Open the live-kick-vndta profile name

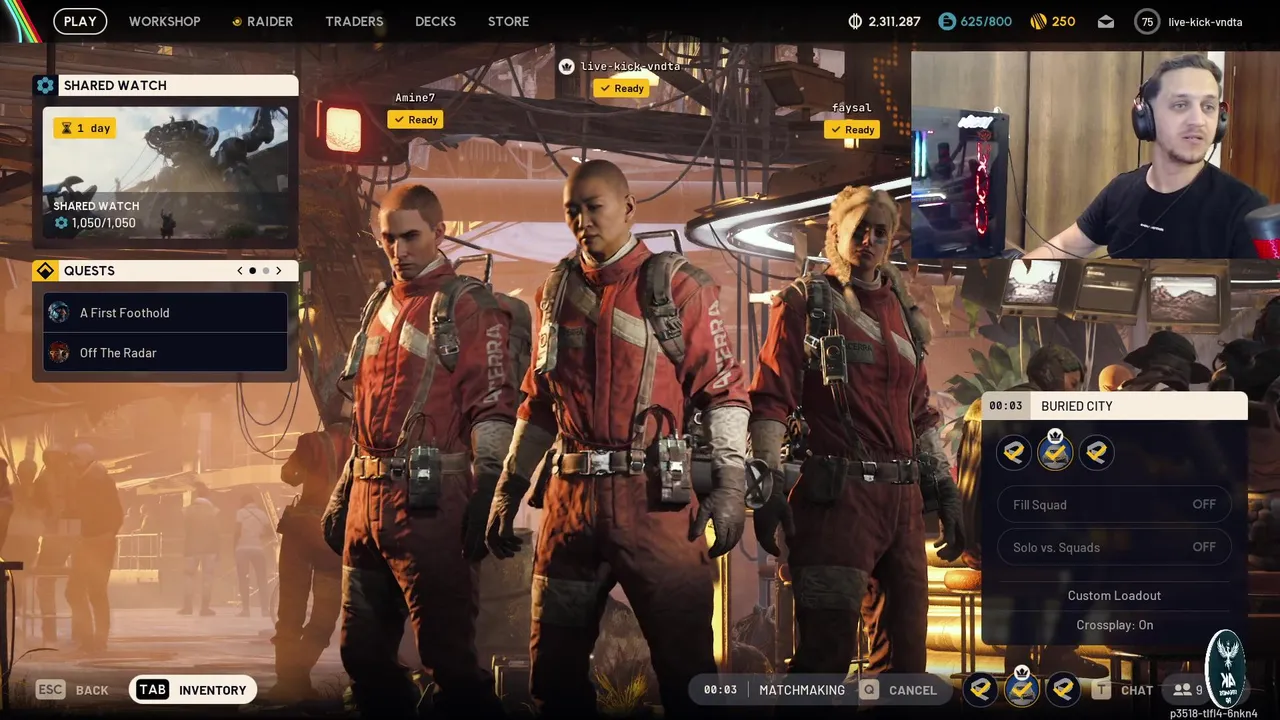click(1205, 22)
